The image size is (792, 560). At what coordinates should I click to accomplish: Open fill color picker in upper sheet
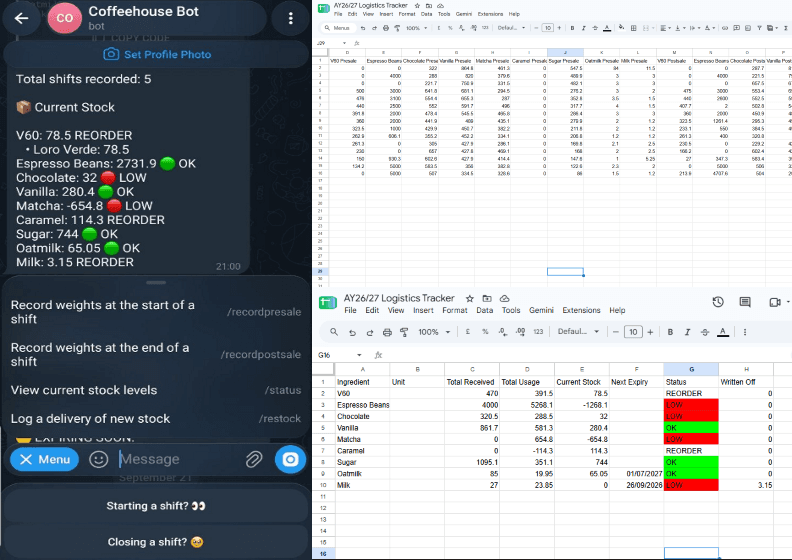pos(621,28)
